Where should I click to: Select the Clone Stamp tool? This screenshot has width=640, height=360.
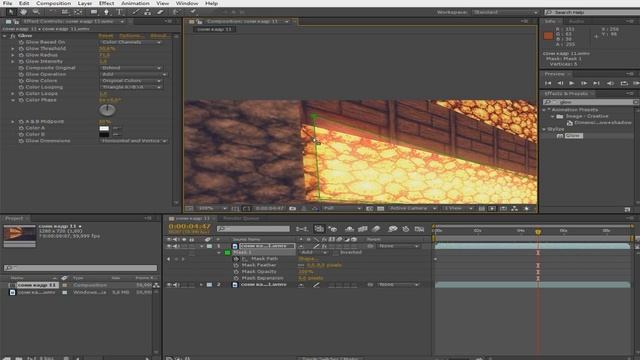pos(147,12)
